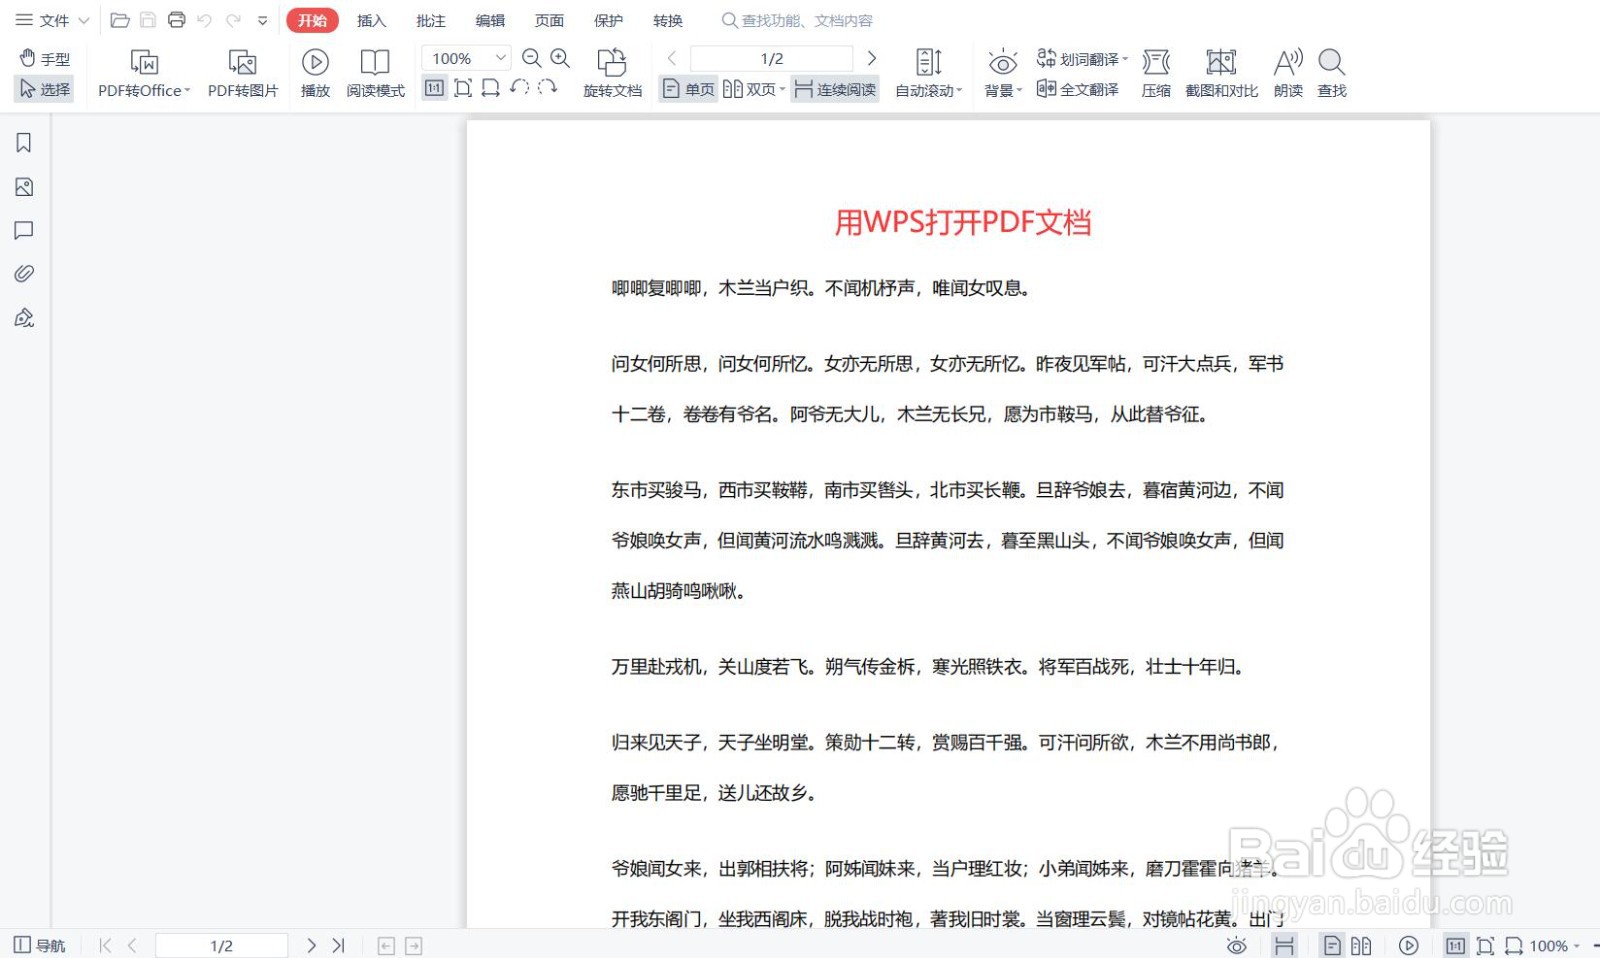The height and width of the screenshot is (958, 1600).
Task: Open the status bar 100% zoom dropdown
Action: click(1555, 945)
